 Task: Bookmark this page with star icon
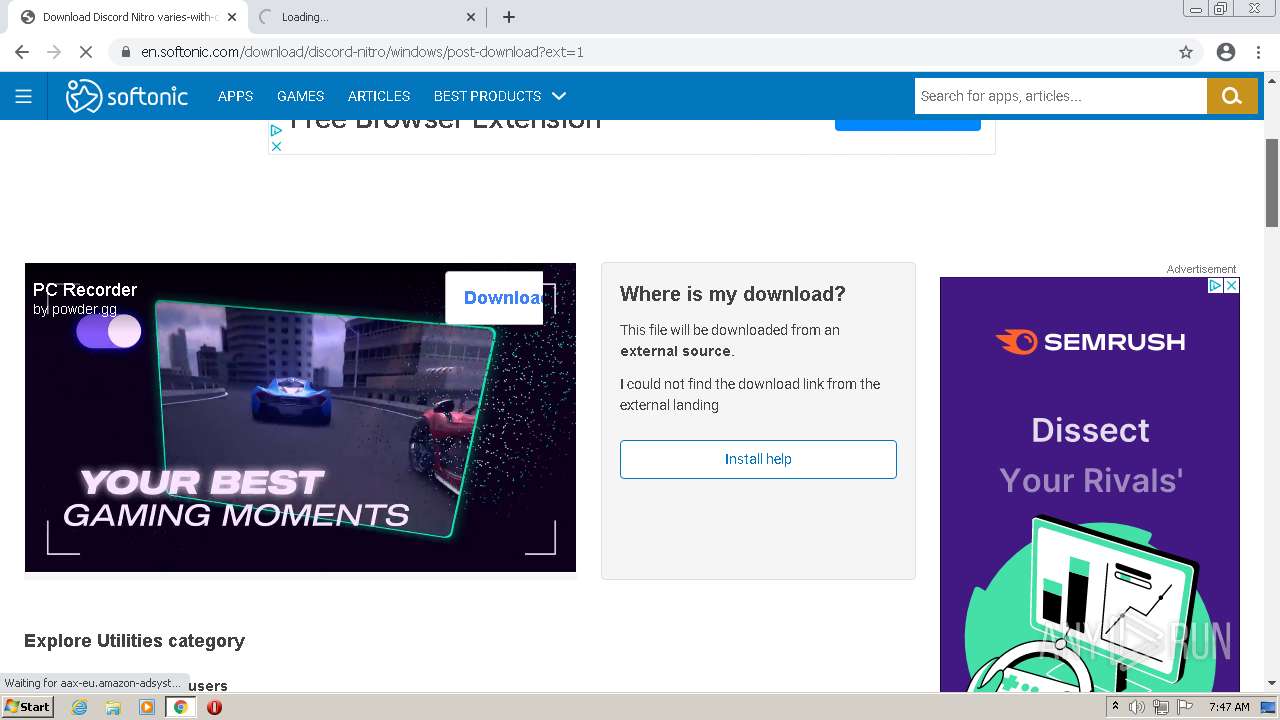tap(1186, 52)
